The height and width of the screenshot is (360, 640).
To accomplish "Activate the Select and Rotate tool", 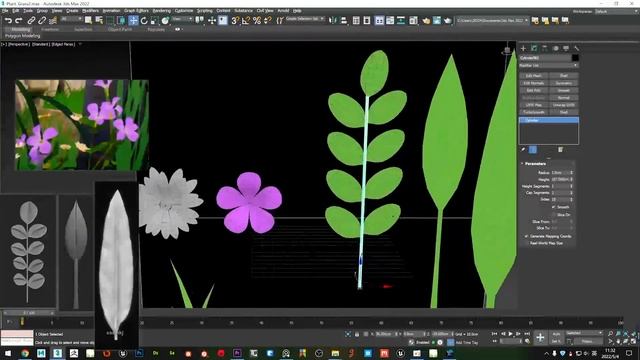I will point(144,20).
